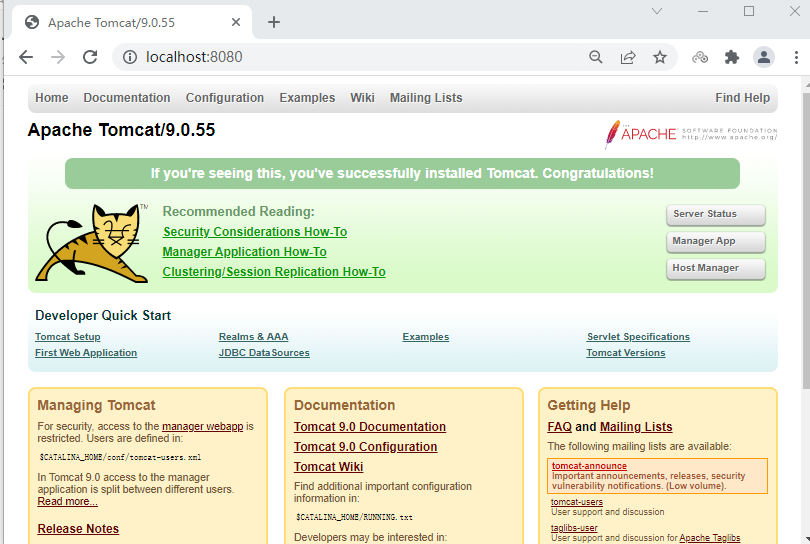
Task: Click the page vertical scrollbar thumb
Action: point(806,240)
